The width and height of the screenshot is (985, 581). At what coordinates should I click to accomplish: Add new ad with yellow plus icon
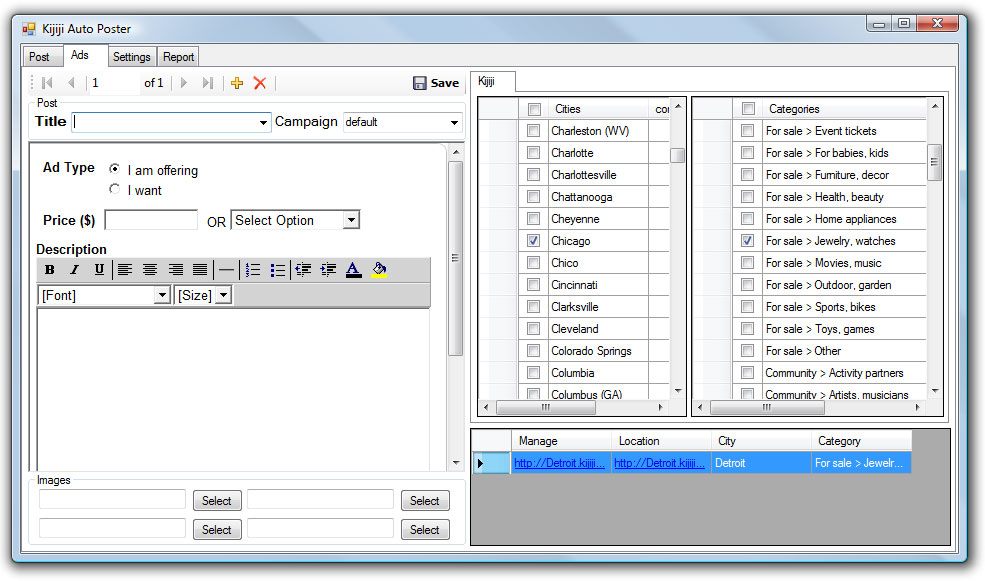(237, 83)
